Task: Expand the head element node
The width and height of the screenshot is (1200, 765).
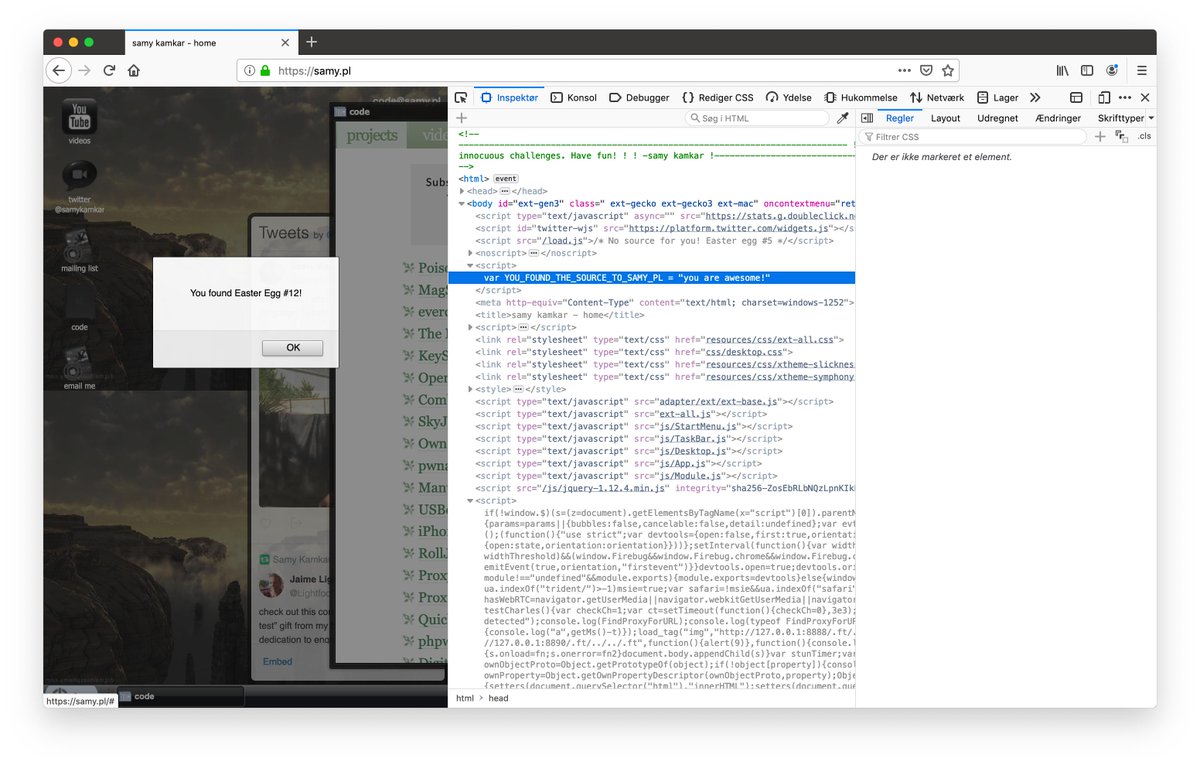Action: click(x=462, y=191)
